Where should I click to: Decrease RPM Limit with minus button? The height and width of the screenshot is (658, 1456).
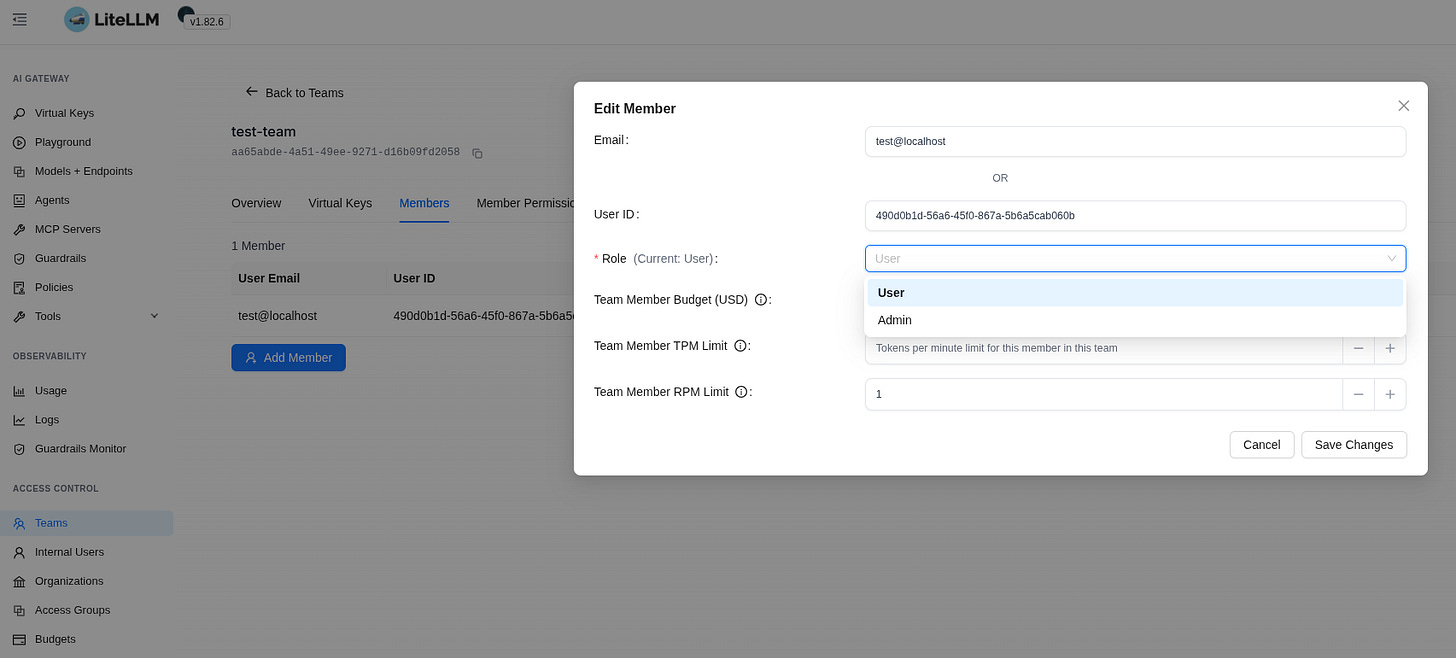[x=1358, y=394]
